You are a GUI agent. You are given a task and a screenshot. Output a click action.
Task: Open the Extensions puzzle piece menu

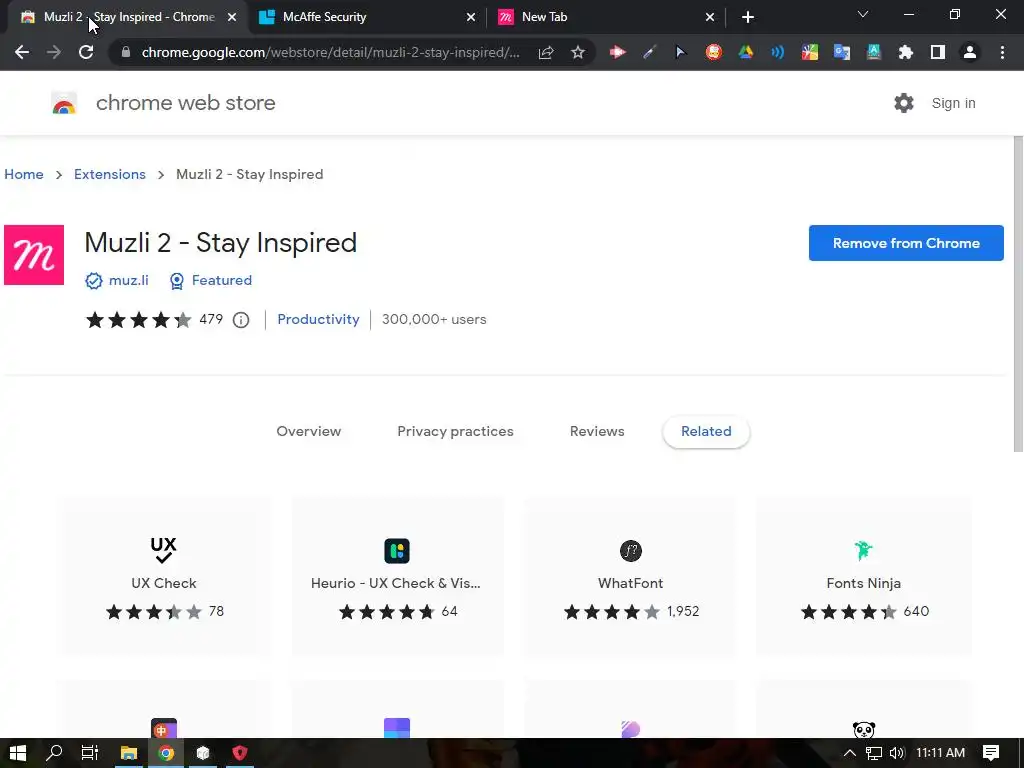pos(906,52)
